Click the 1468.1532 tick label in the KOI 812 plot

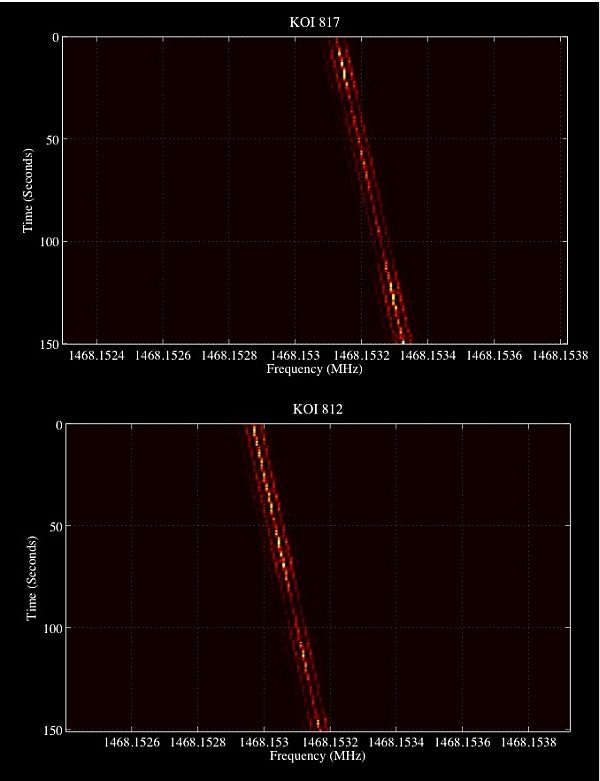click(x=330, y=742)
